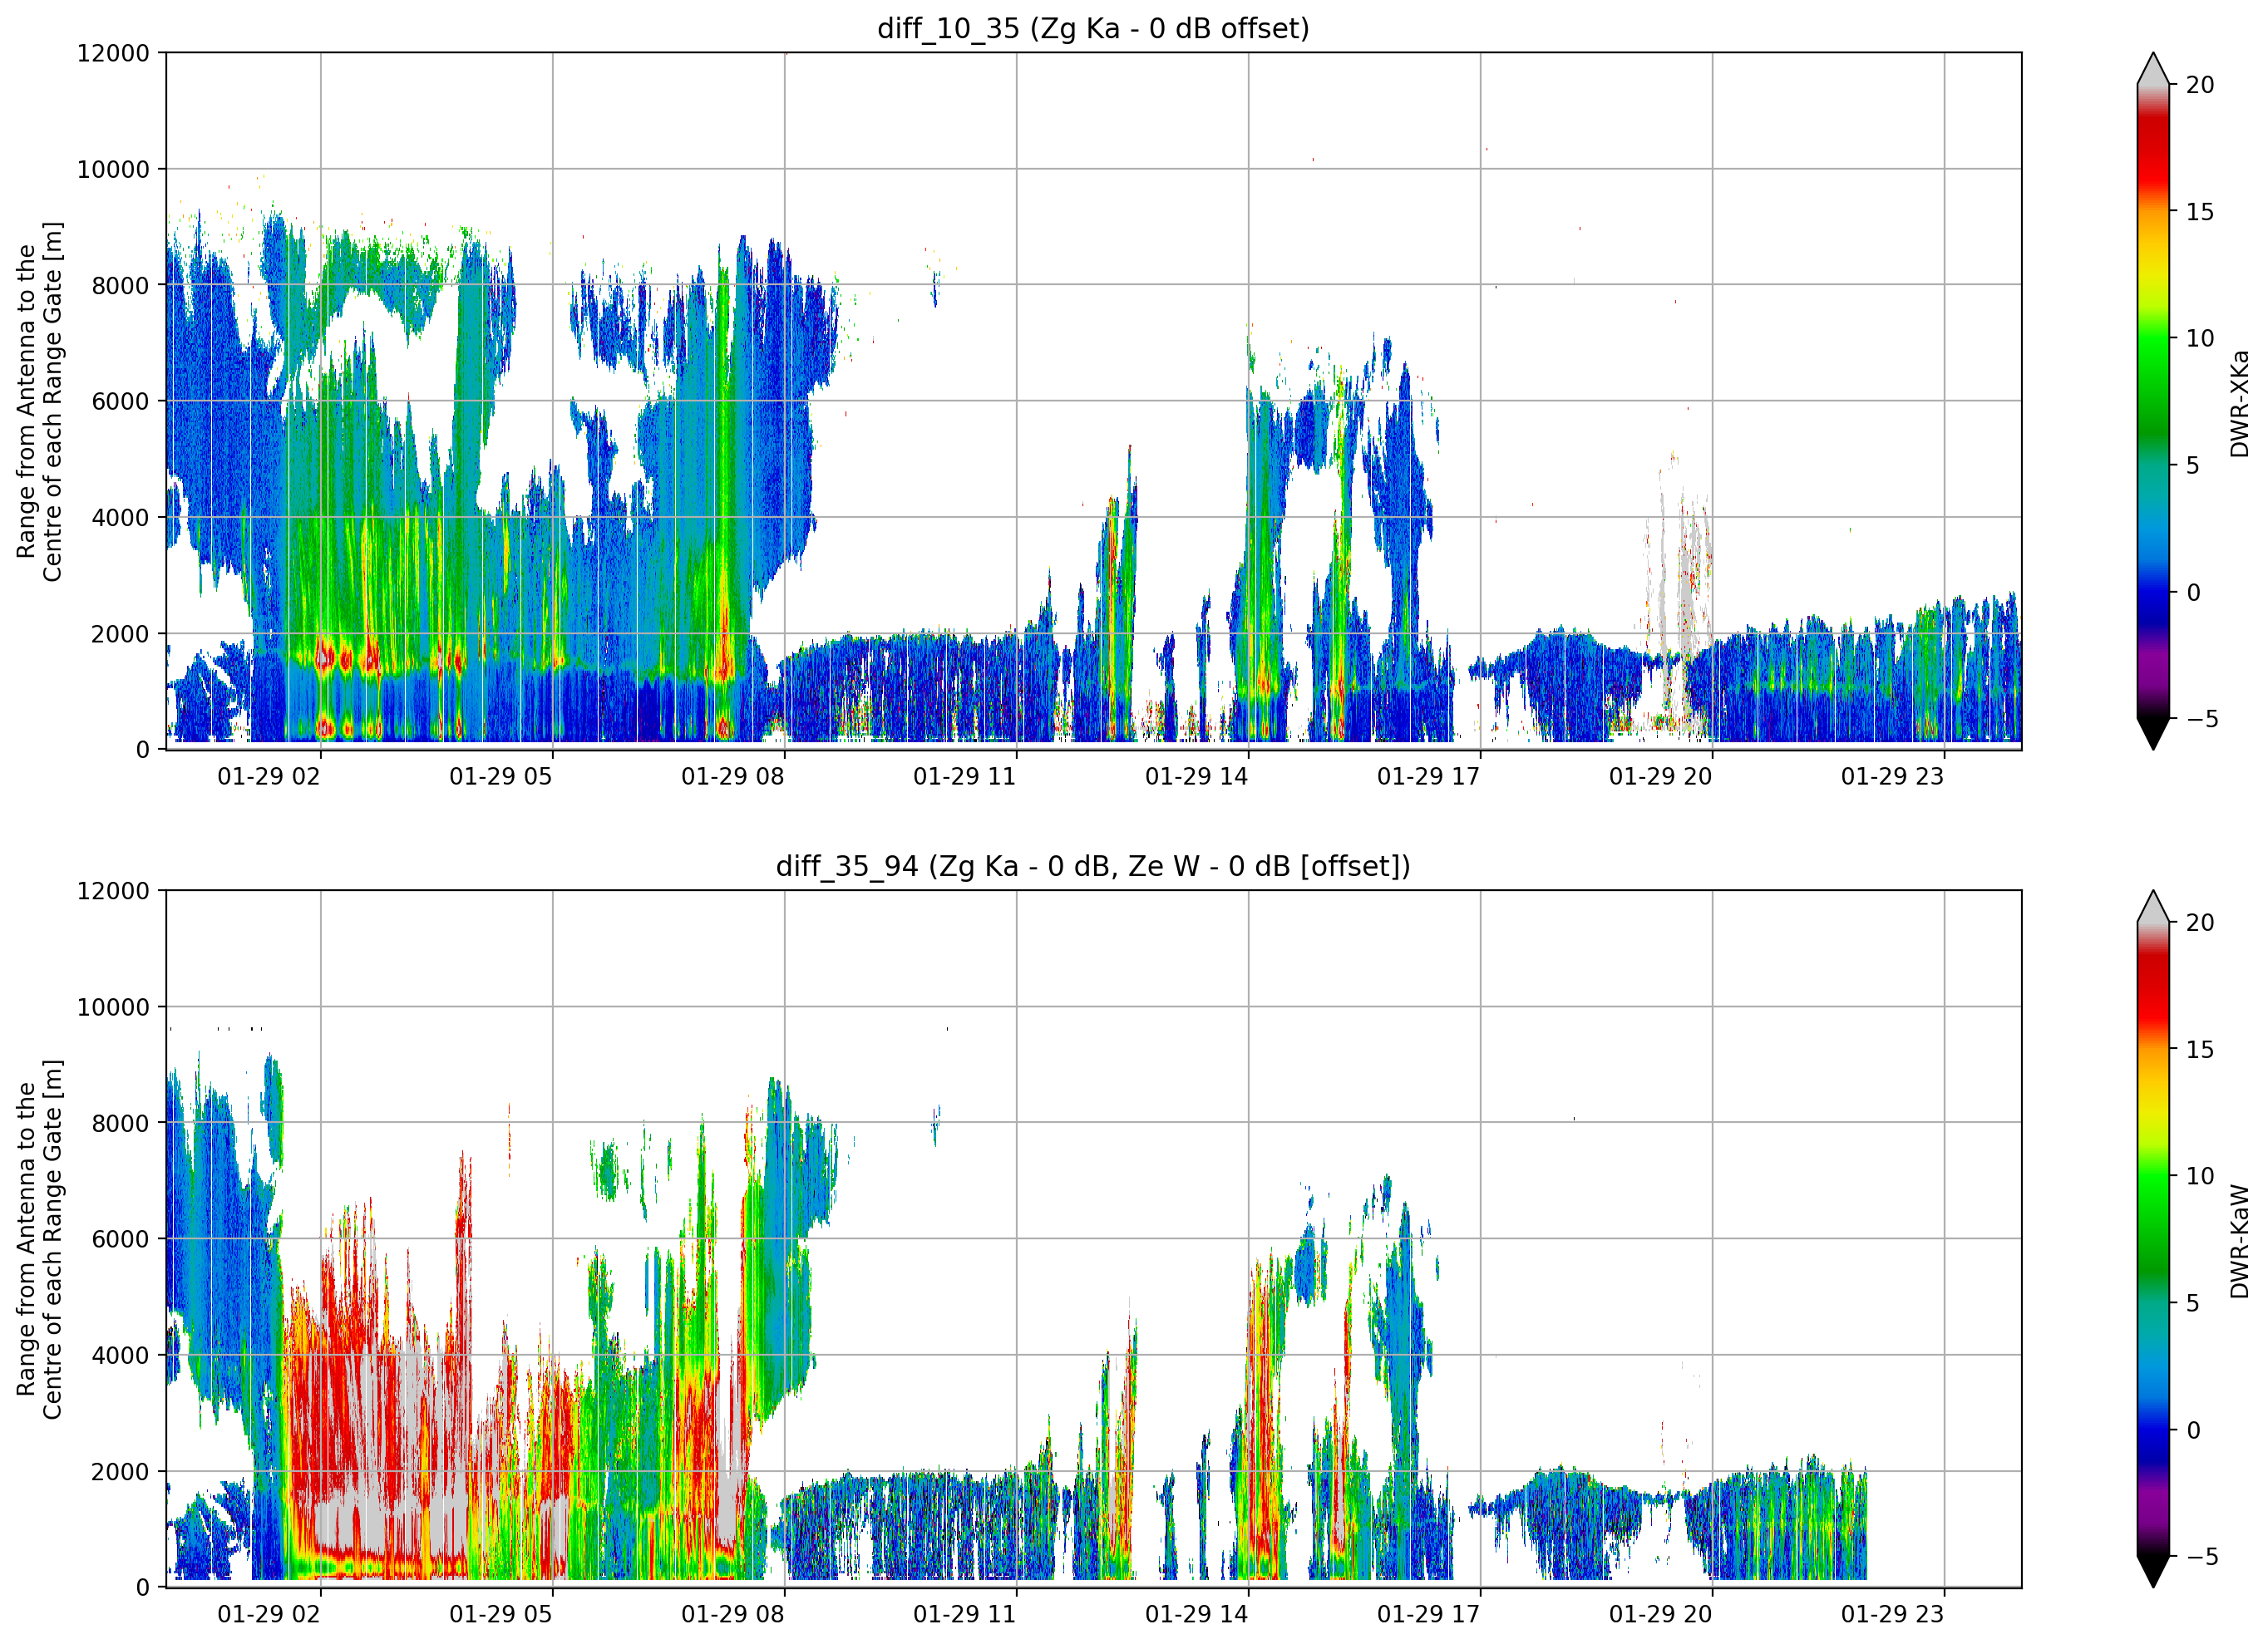Click the 15 tick on DWR-KaW colorbar
This screenshot has width=2268, height=1644.
click(x=2200, y=1050)
